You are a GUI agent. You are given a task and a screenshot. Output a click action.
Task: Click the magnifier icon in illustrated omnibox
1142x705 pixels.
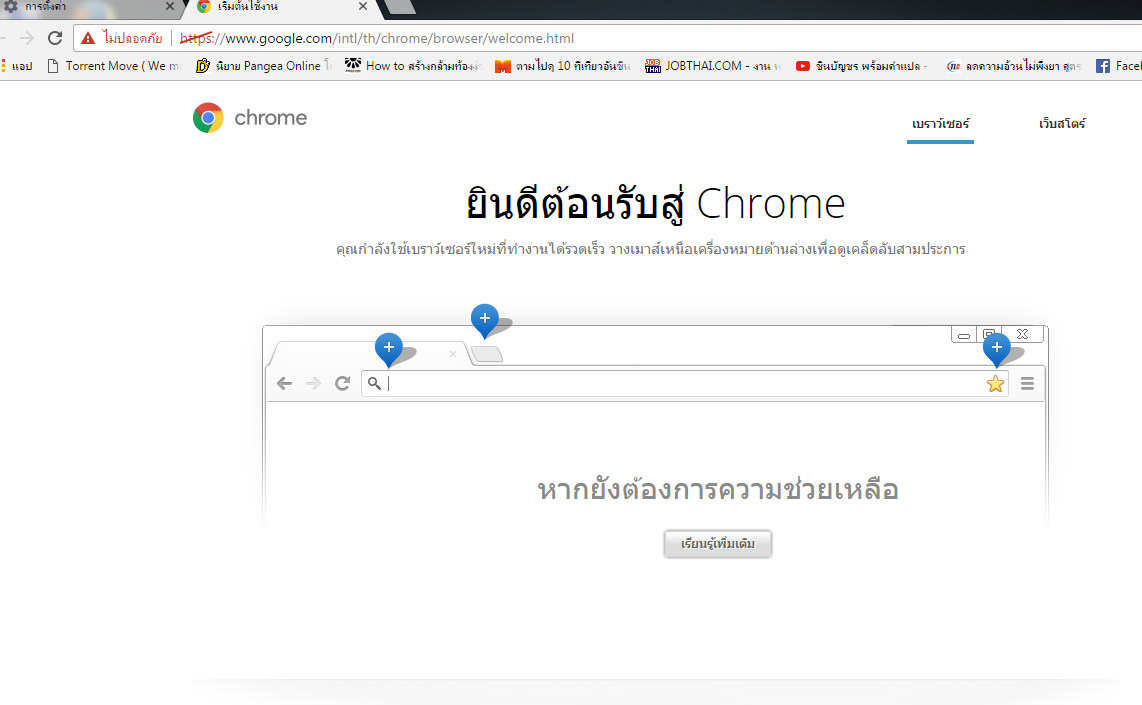(374, 383)
